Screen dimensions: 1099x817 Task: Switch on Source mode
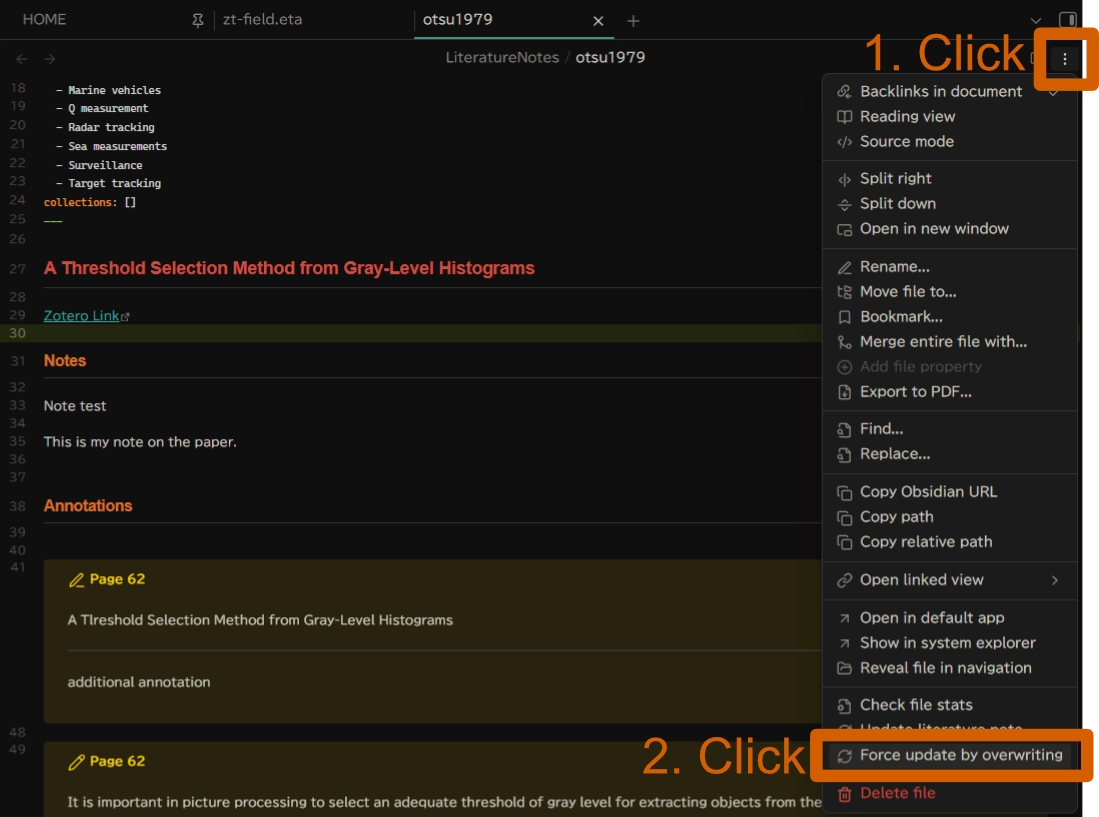[906, 142]
